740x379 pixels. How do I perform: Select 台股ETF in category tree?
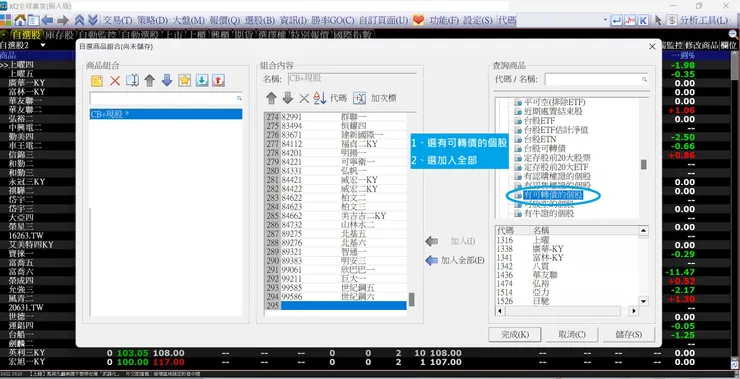[539, 121]
